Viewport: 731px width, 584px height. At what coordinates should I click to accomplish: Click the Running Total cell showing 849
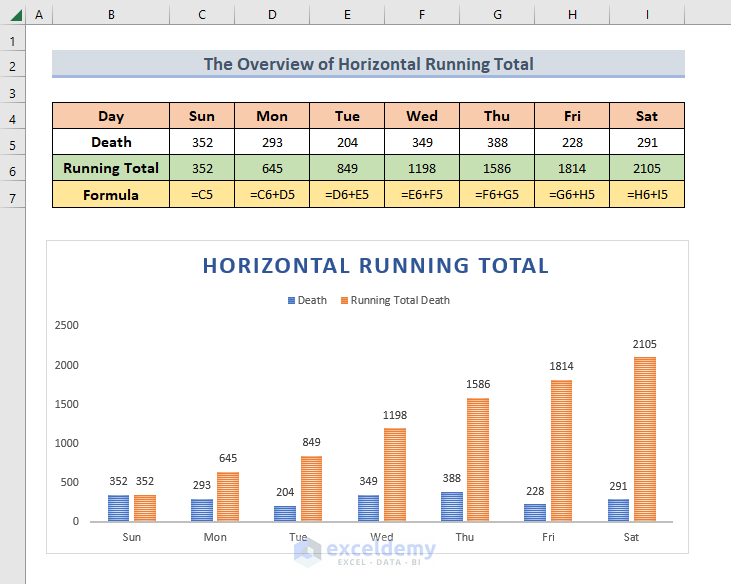pos(347,168)
